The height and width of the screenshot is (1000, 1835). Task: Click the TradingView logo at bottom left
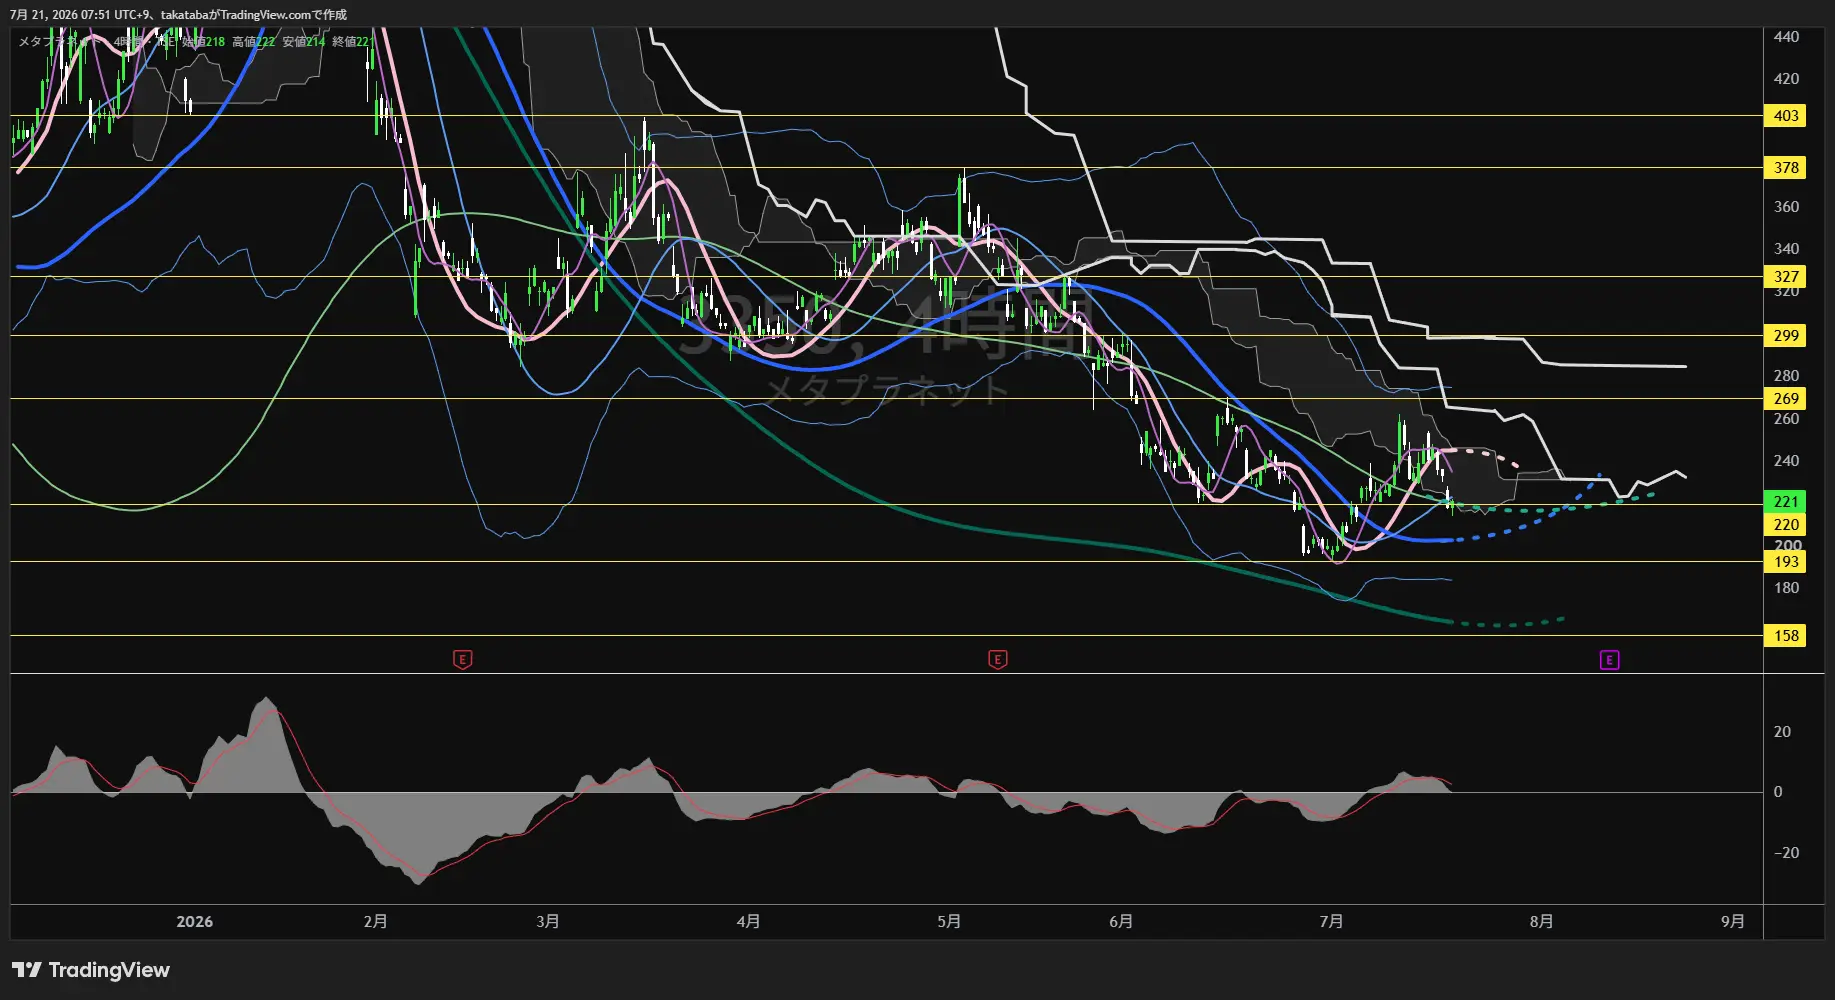point(91,970)
